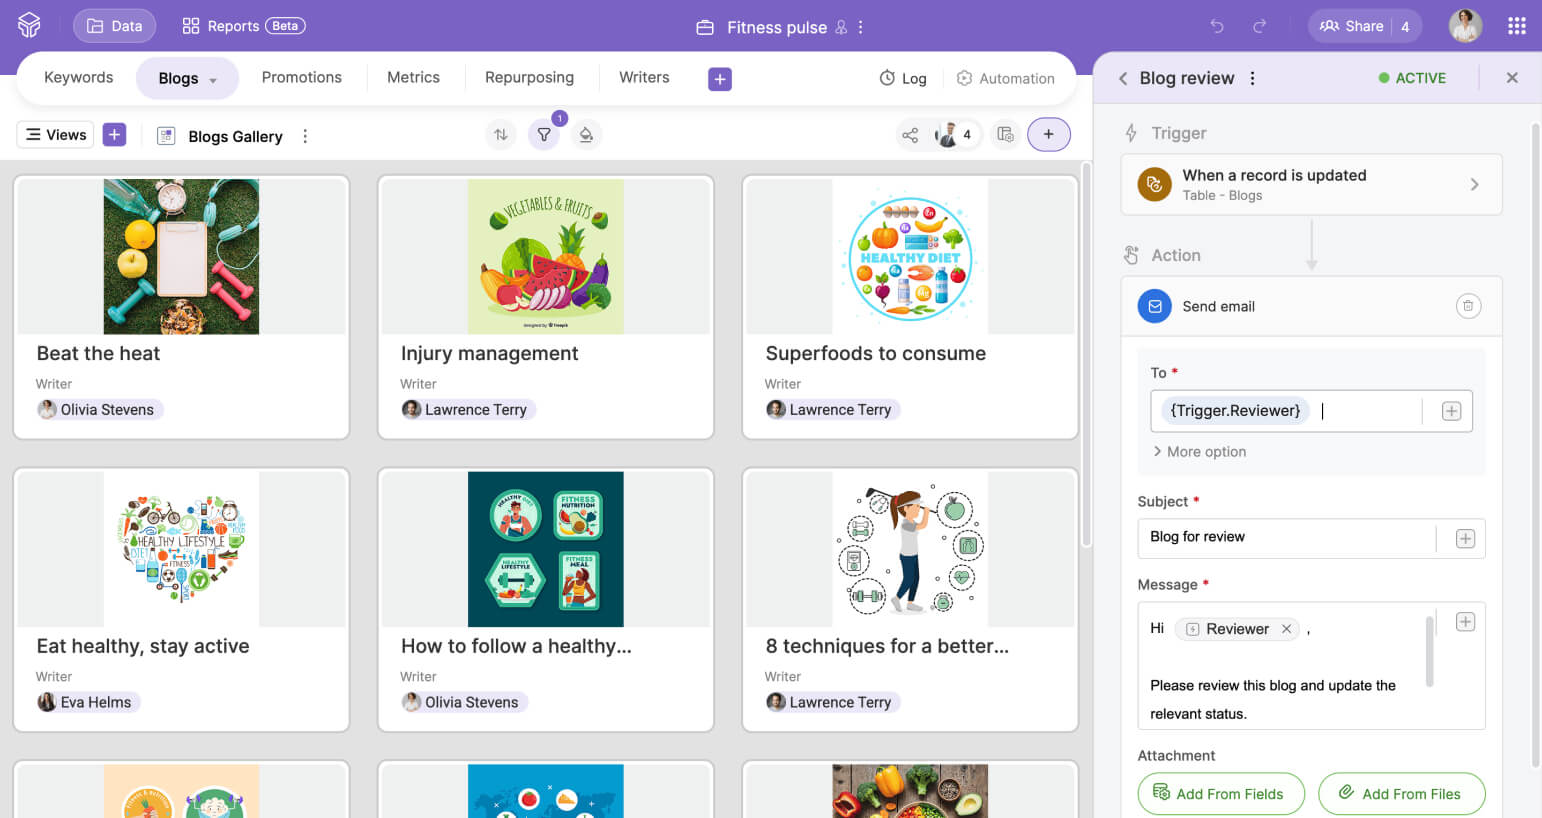
Task: Open the kebab menu next to Fitness pulse
Action: pyautogui.click(x=860, y=27)
